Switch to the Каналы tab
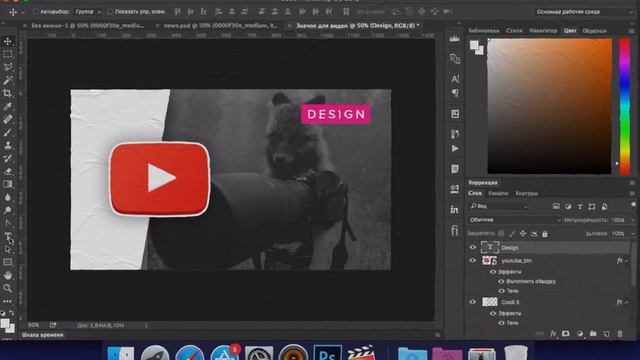Viewport: 640px width, 360px height. pos(498,193)
